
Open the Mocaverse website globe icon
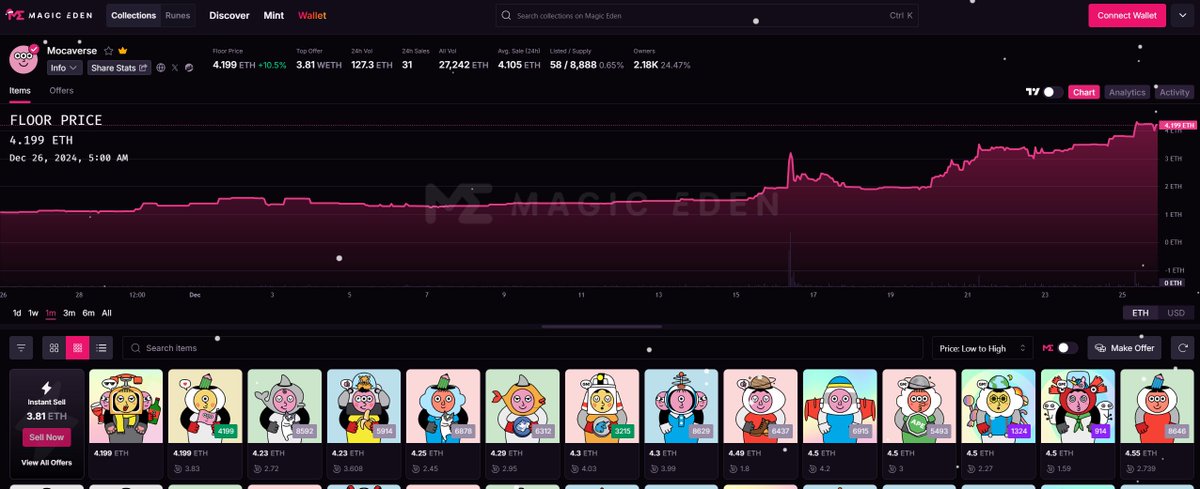161,67
